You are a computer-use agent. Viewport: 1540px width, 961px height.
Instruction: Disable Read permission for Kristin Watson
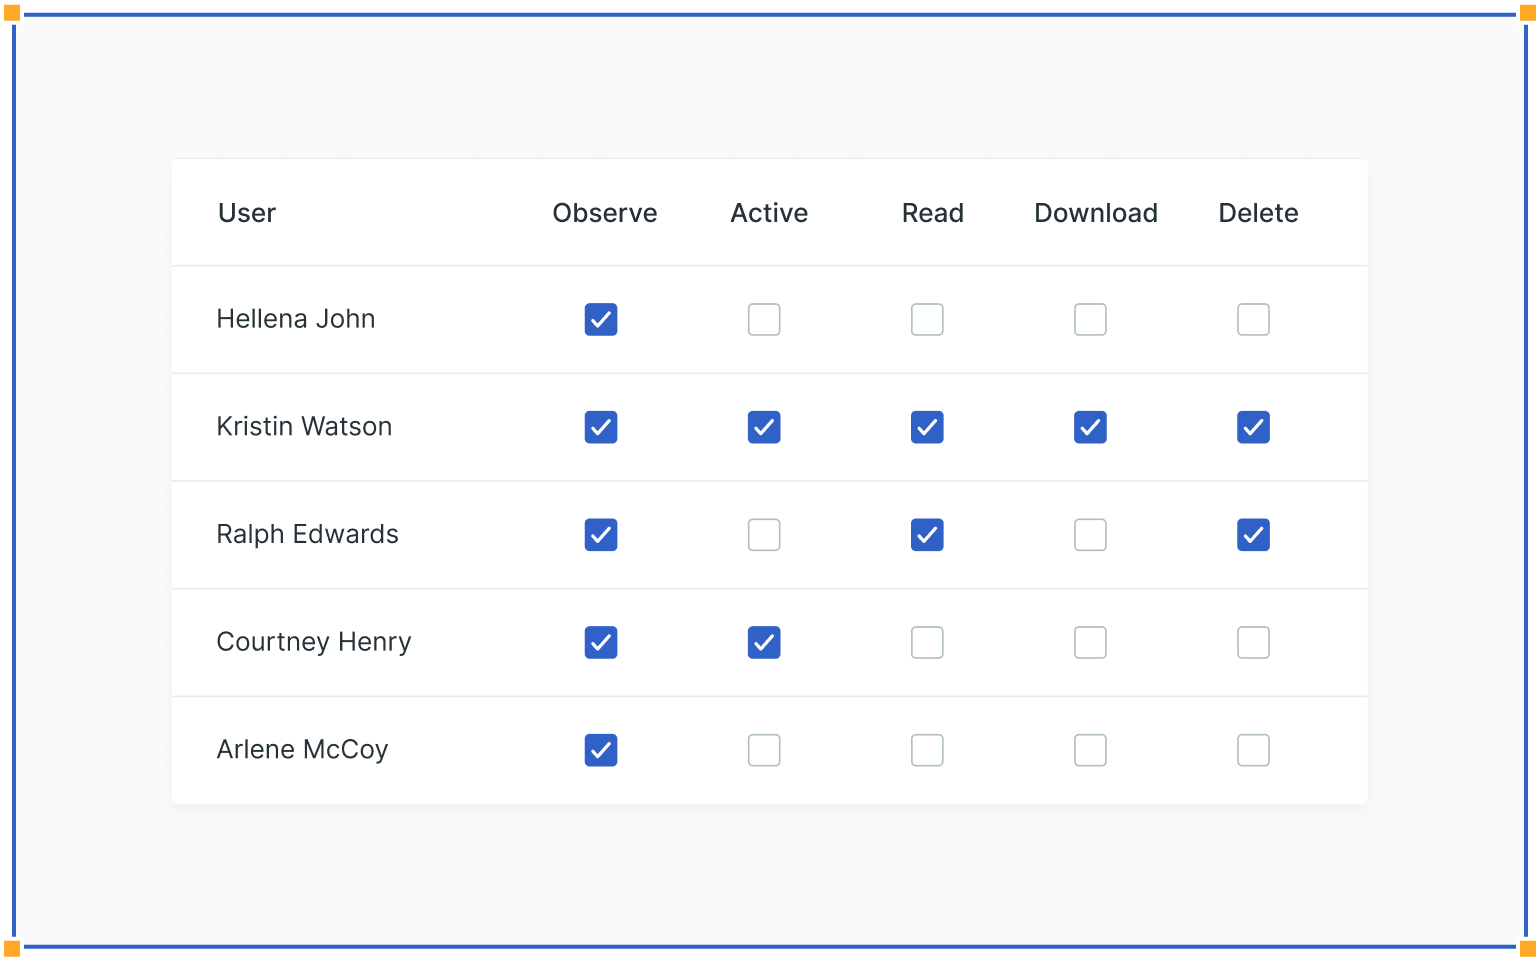click(927, 427)
